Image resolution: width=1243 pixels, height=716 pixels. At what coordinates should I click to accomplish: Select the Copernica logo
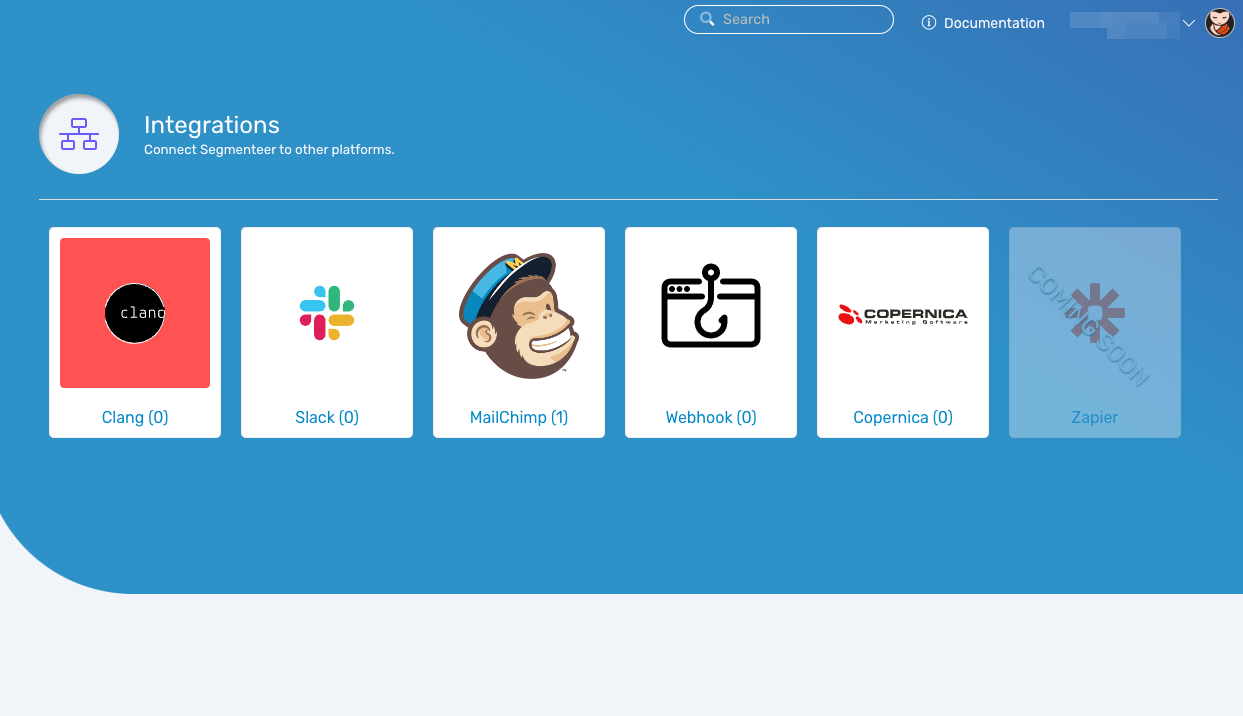pos(903,315)
